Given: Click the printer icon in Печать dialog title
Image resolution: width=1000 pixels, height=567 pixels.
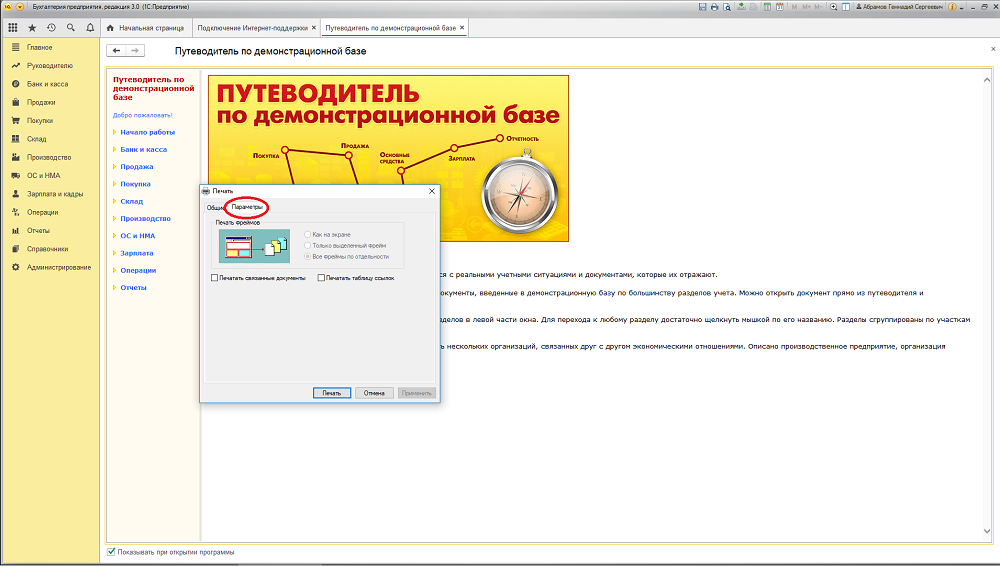Looking at the screenshot, I should pyautogui.click(x=205, y=191).
